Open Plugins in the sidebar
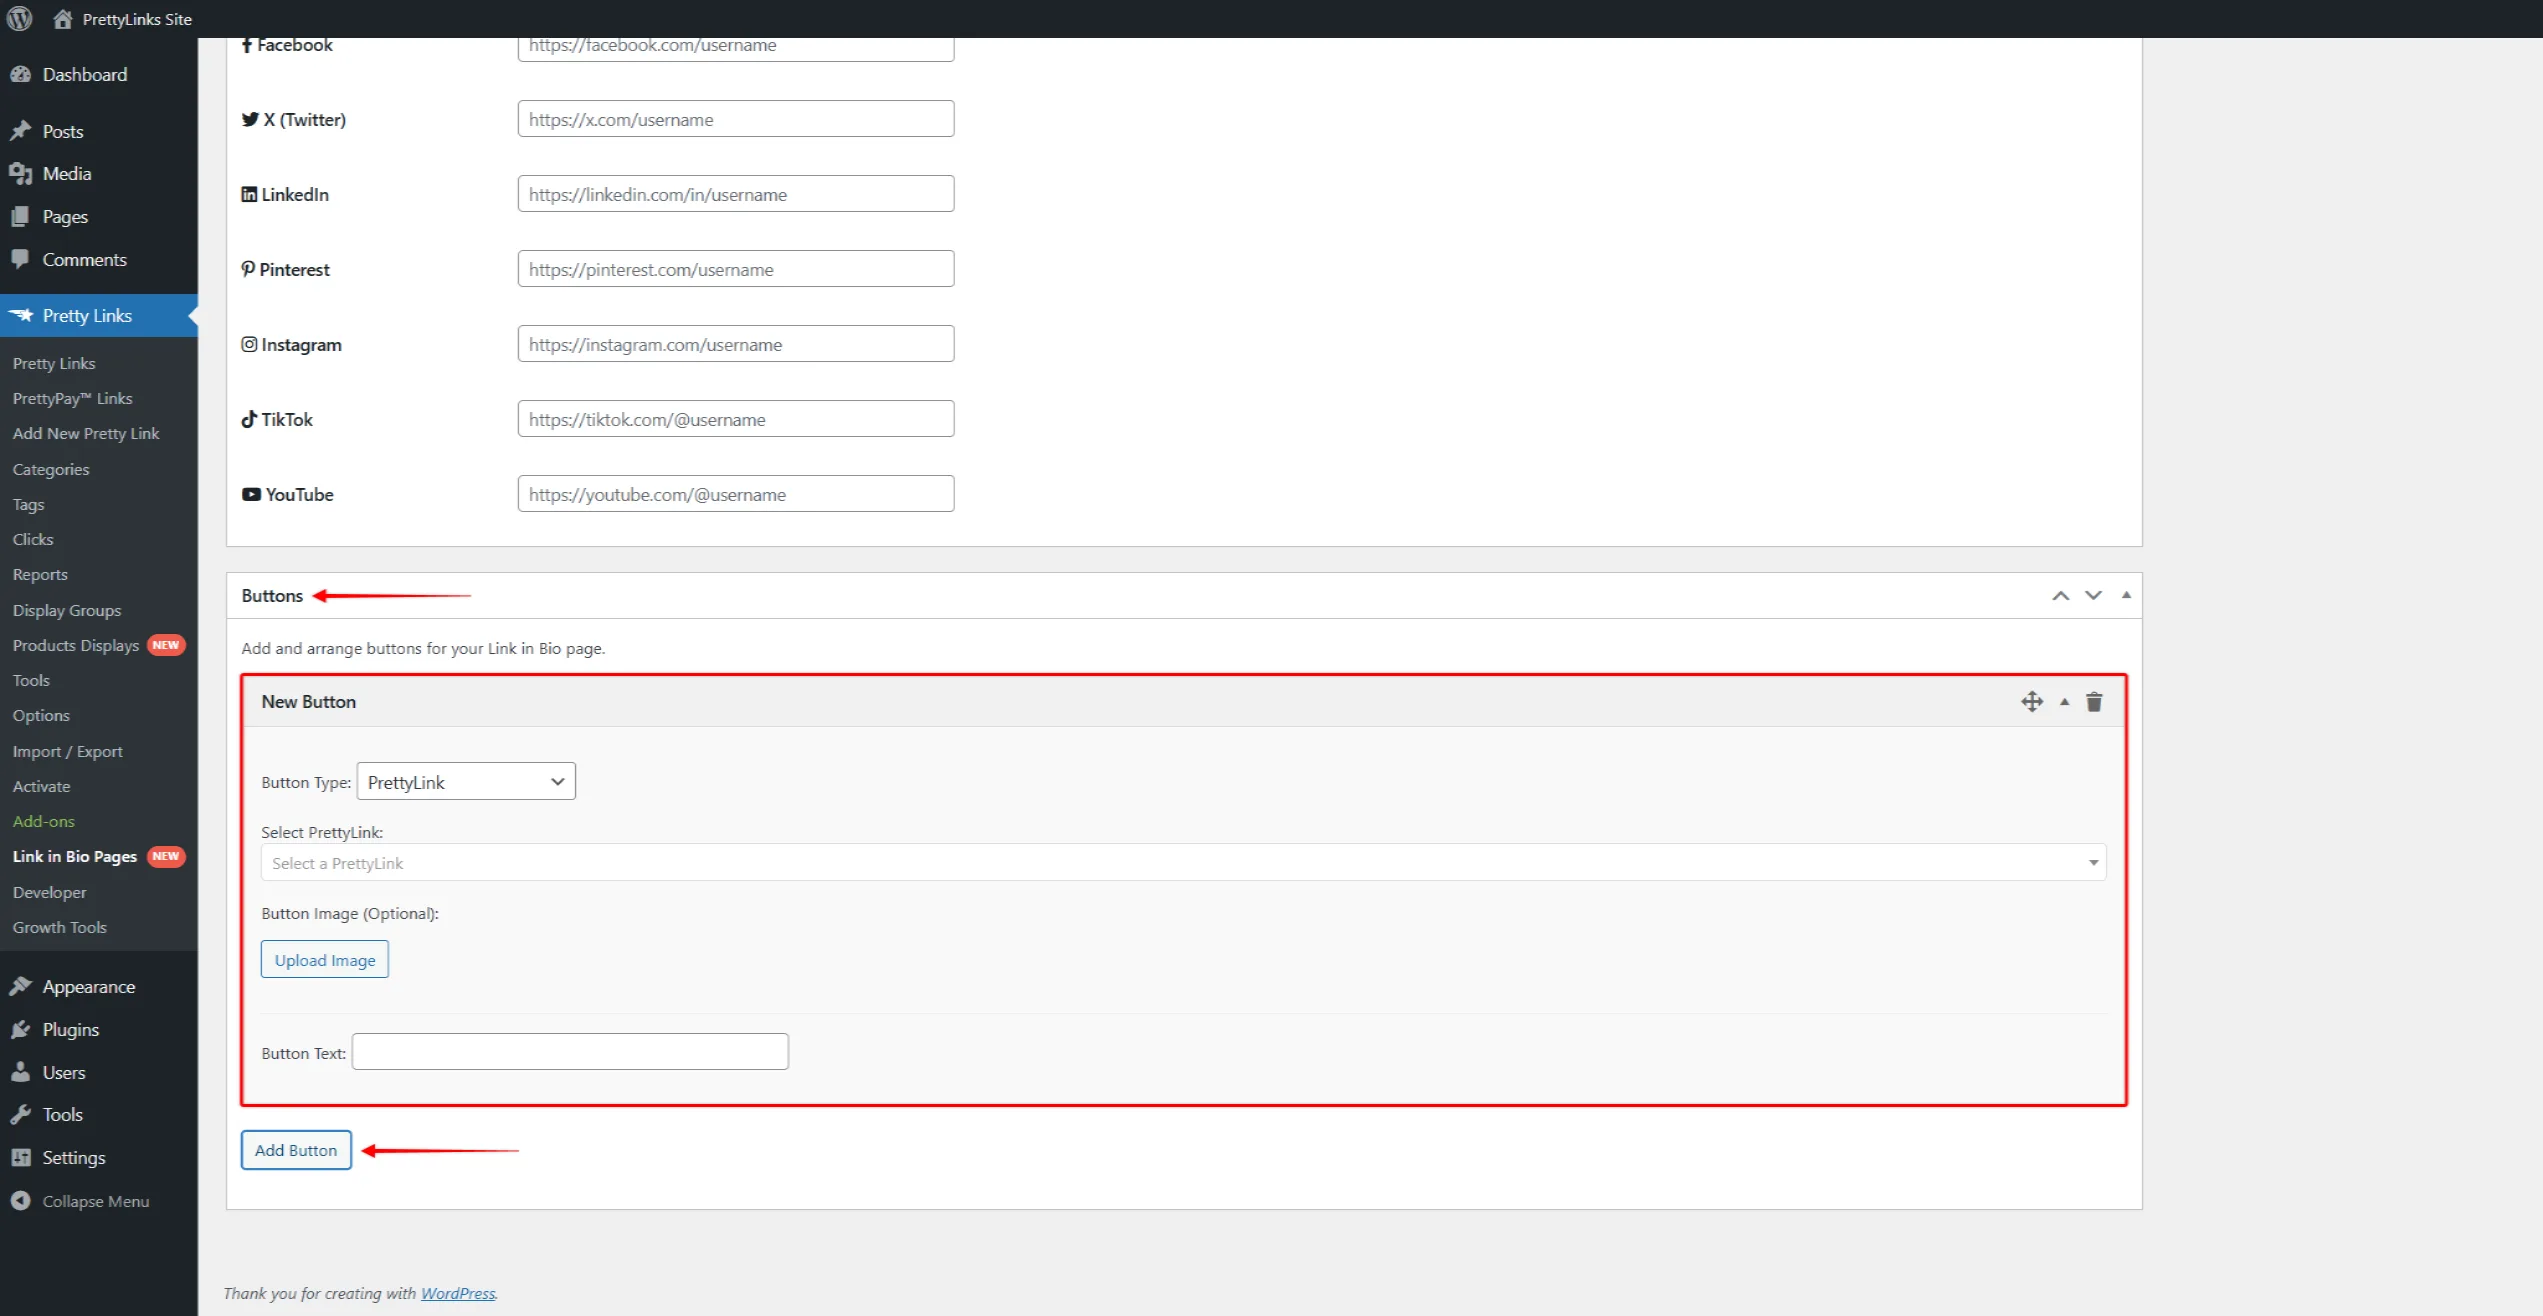This screenshot has width=2543, height=1316. click(70, 1030)
